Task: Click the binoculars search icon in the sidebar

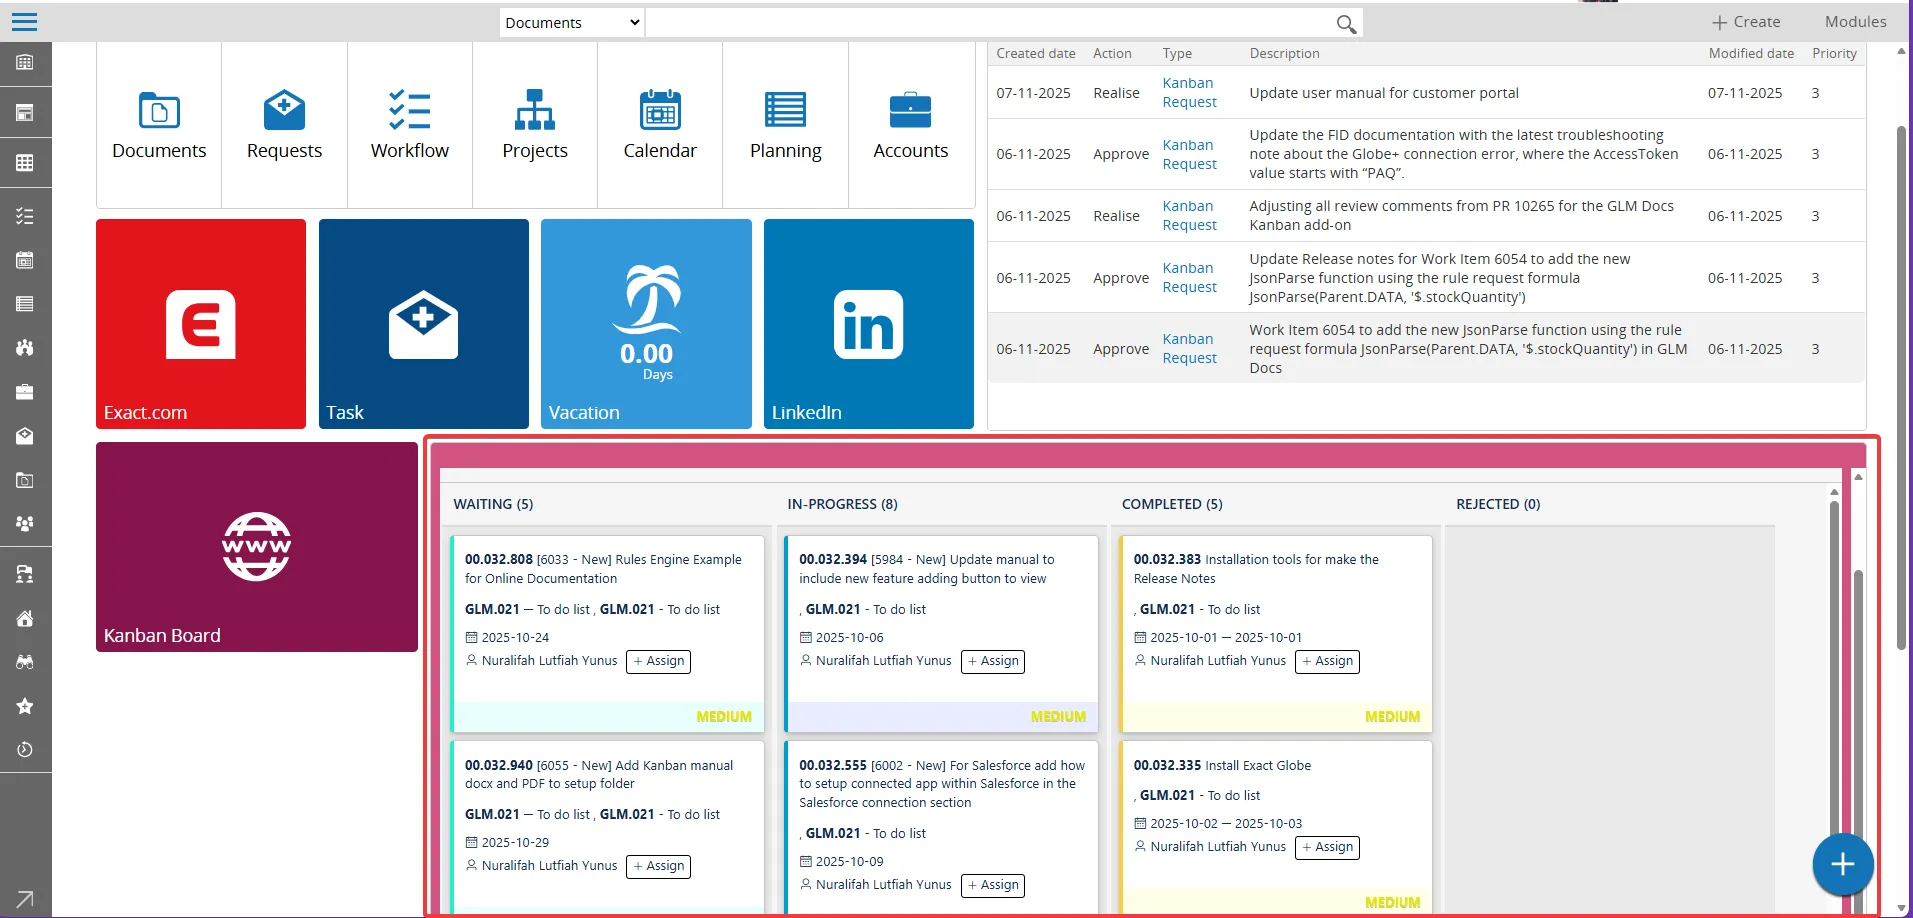Action: [25, 662]
